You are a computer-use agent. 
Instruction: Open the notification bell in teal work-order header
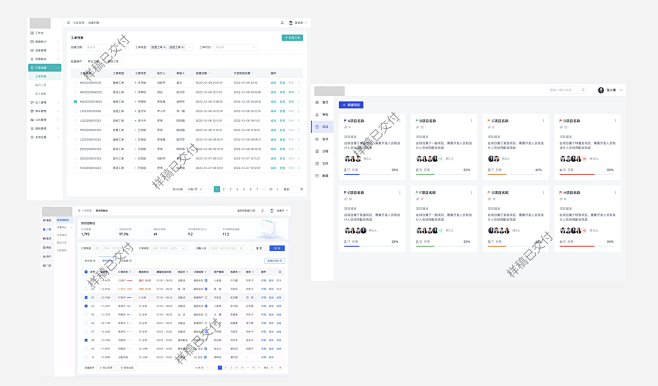282,23
